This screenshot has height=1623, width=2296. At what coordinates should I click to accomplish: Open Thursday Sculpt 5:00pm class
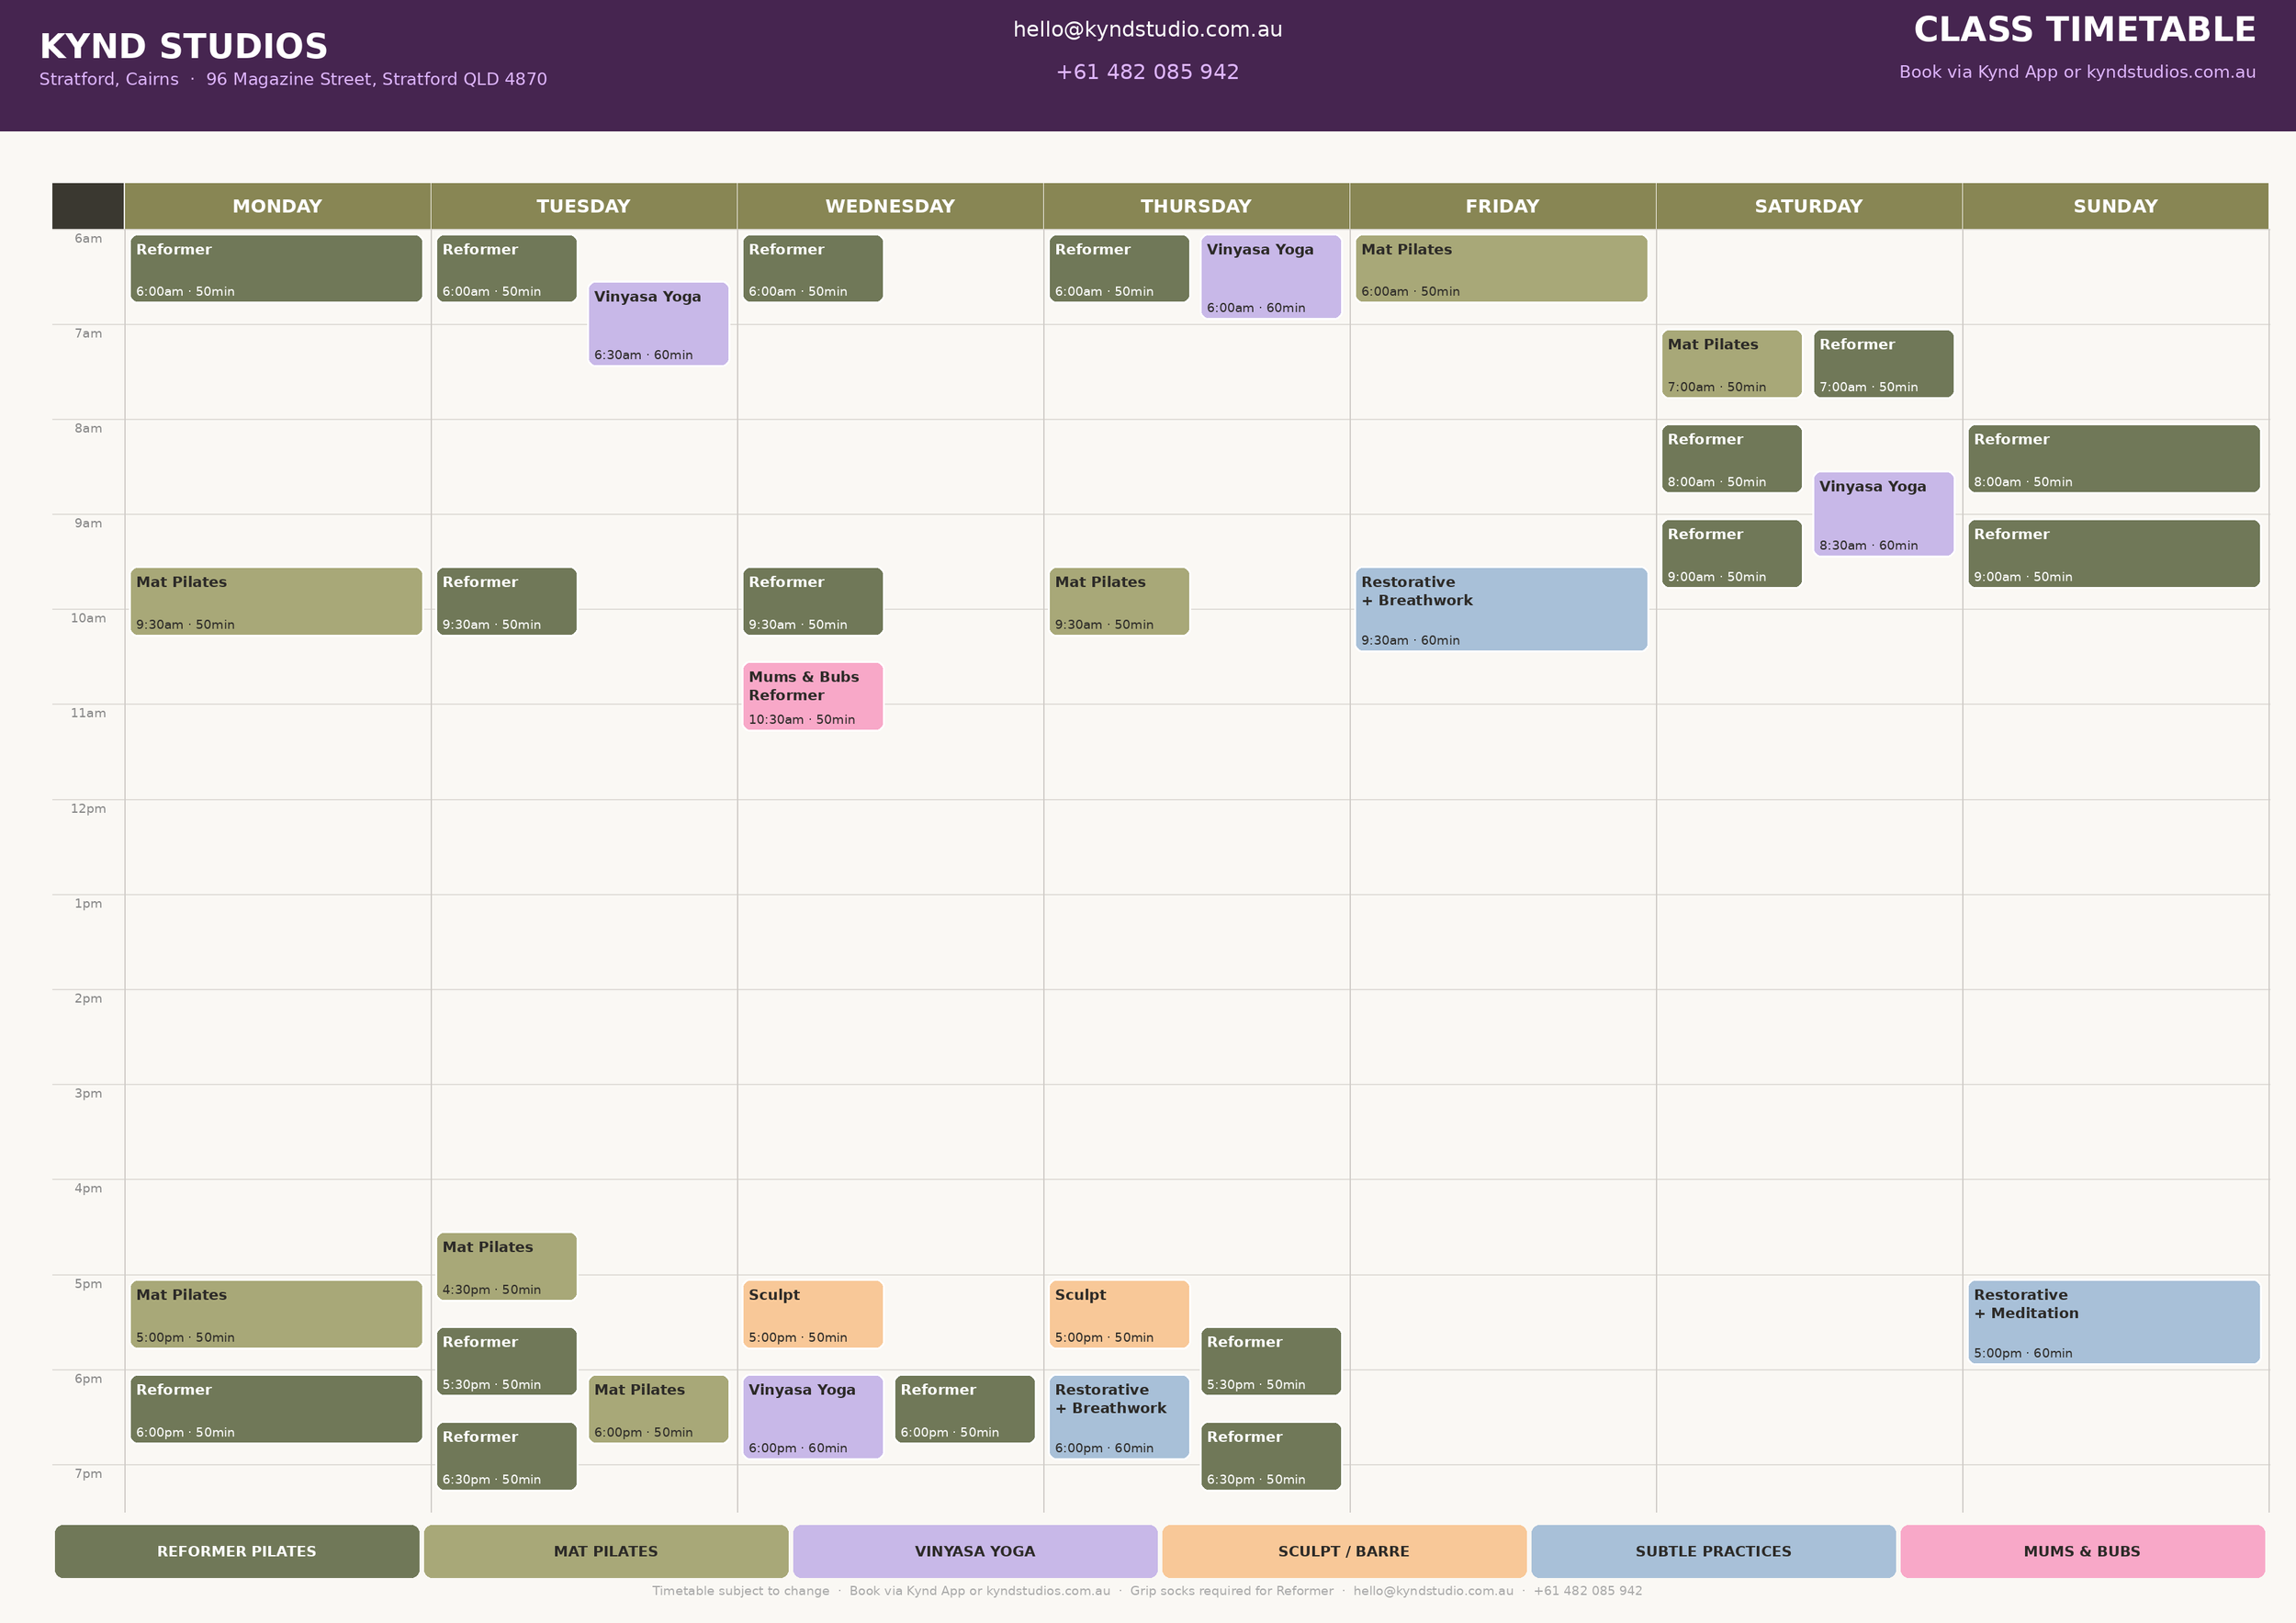(x=1118, y=1313)
